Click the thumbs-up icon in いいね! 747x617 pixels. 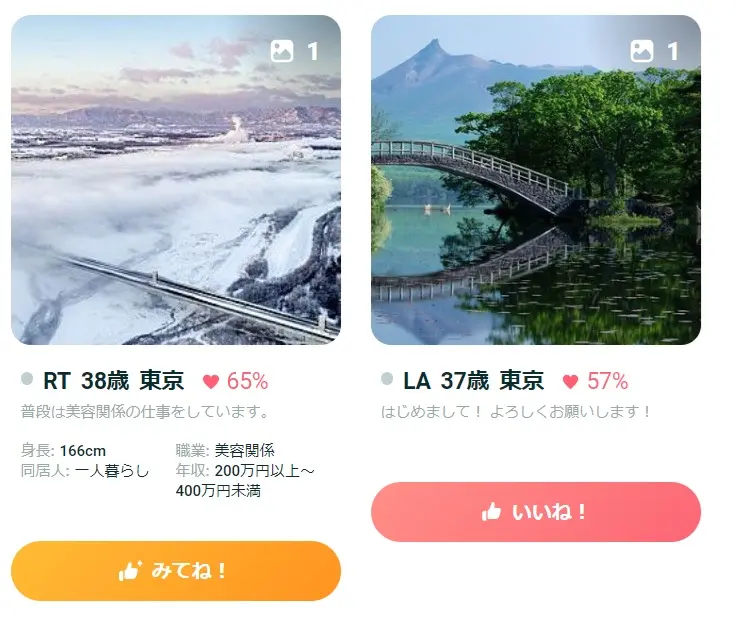[491, 512]
